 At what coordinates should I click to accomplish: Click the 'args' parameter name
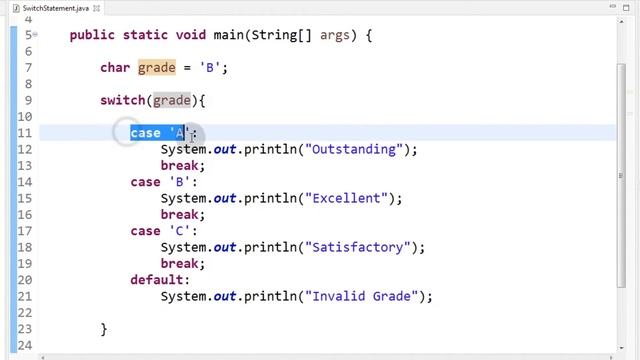[335, 35]
